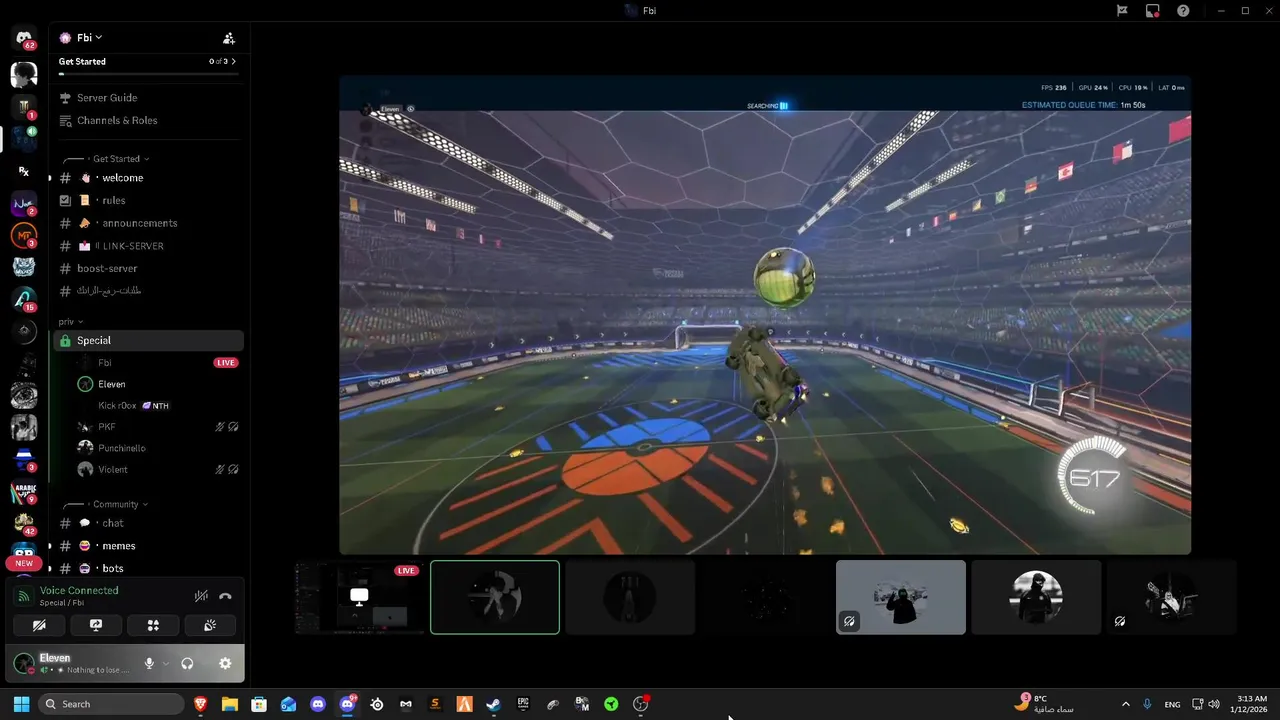Open Epic Games Launcher from taskbar

pos(523,704)
